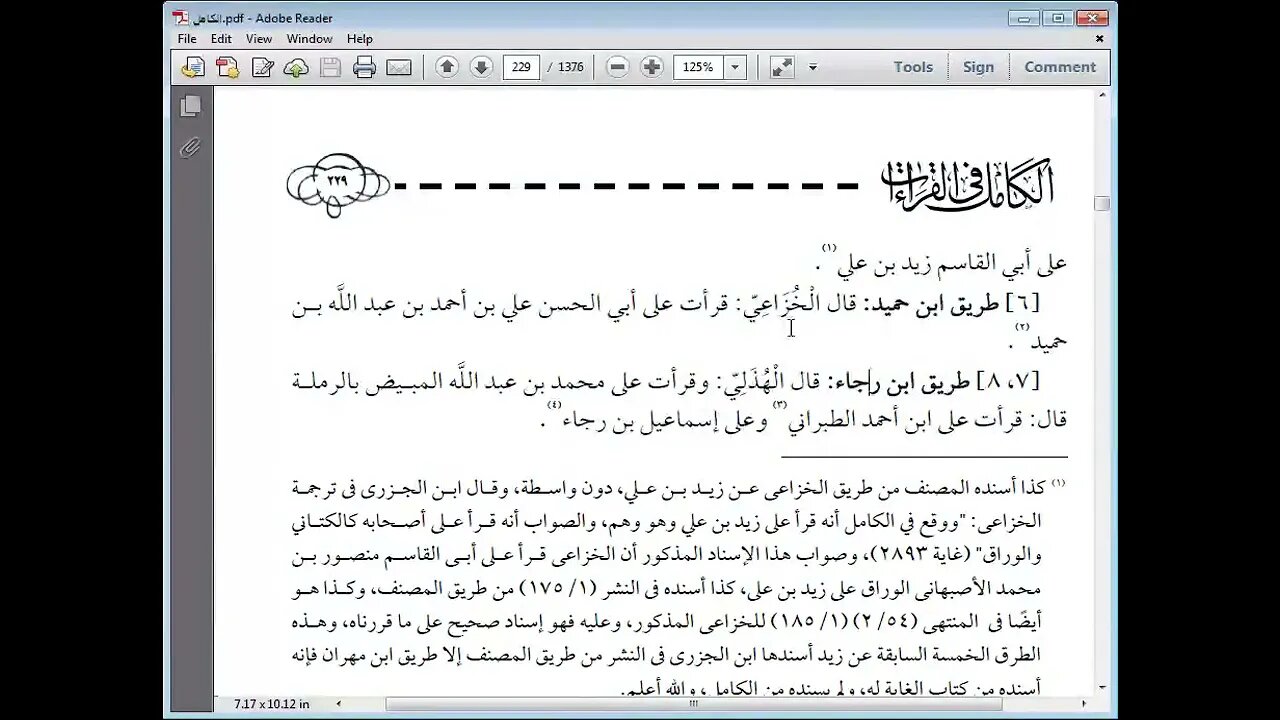Click the zoom out minus button
Image resolution: width=1280 pixels, height=720 pixels.
coord(618,67)
